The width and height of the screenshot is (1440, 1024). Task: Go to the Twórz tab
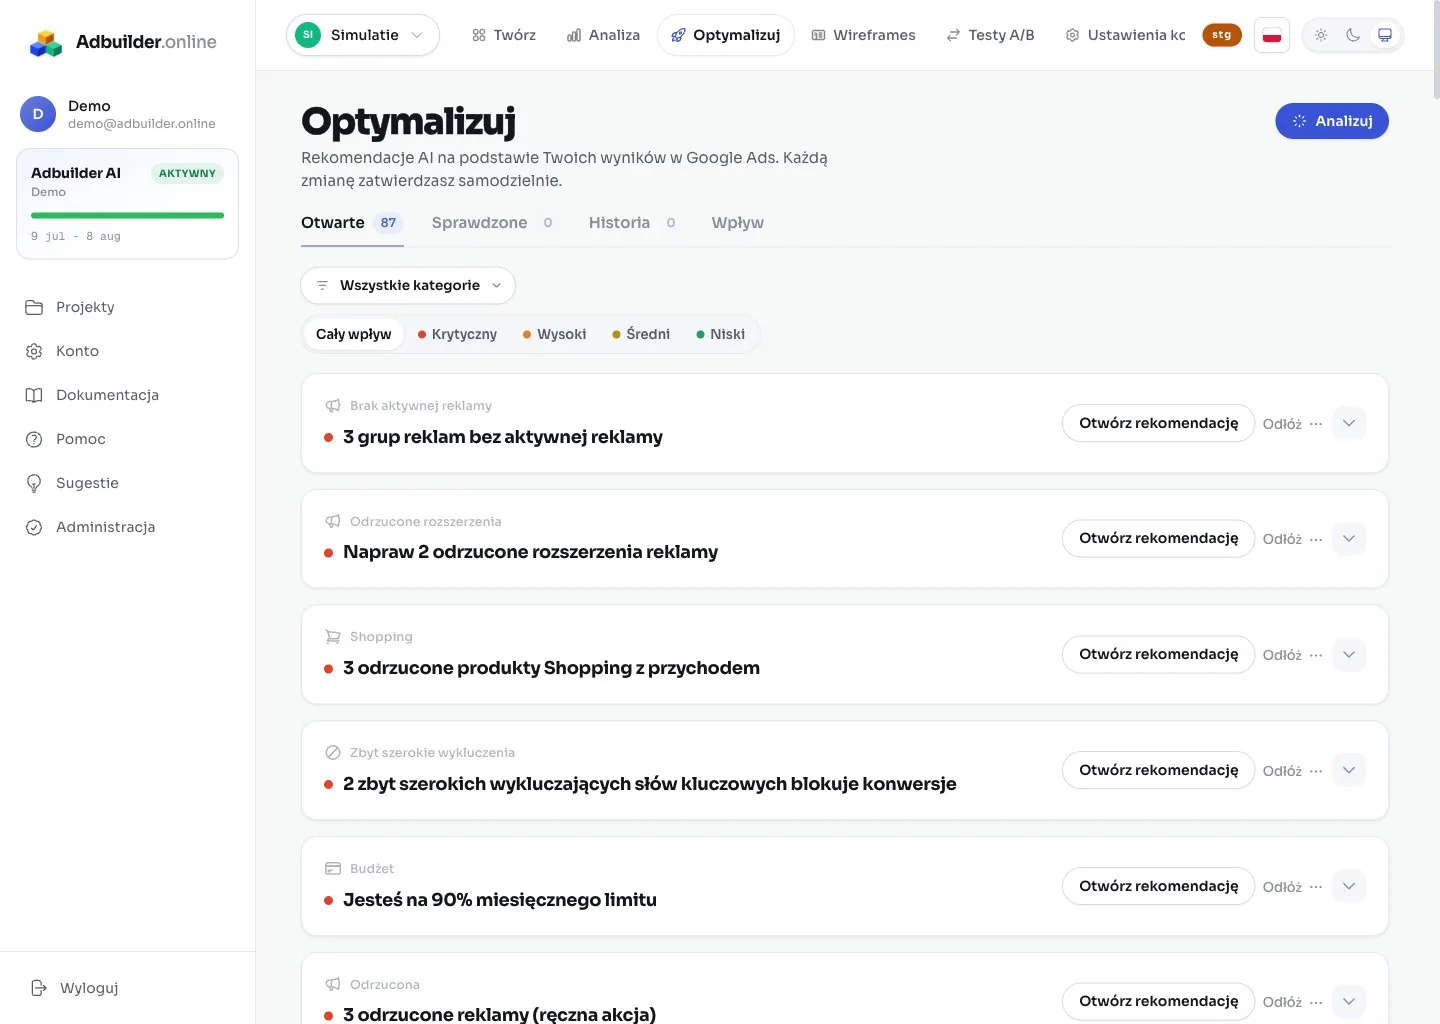[504, 35]
